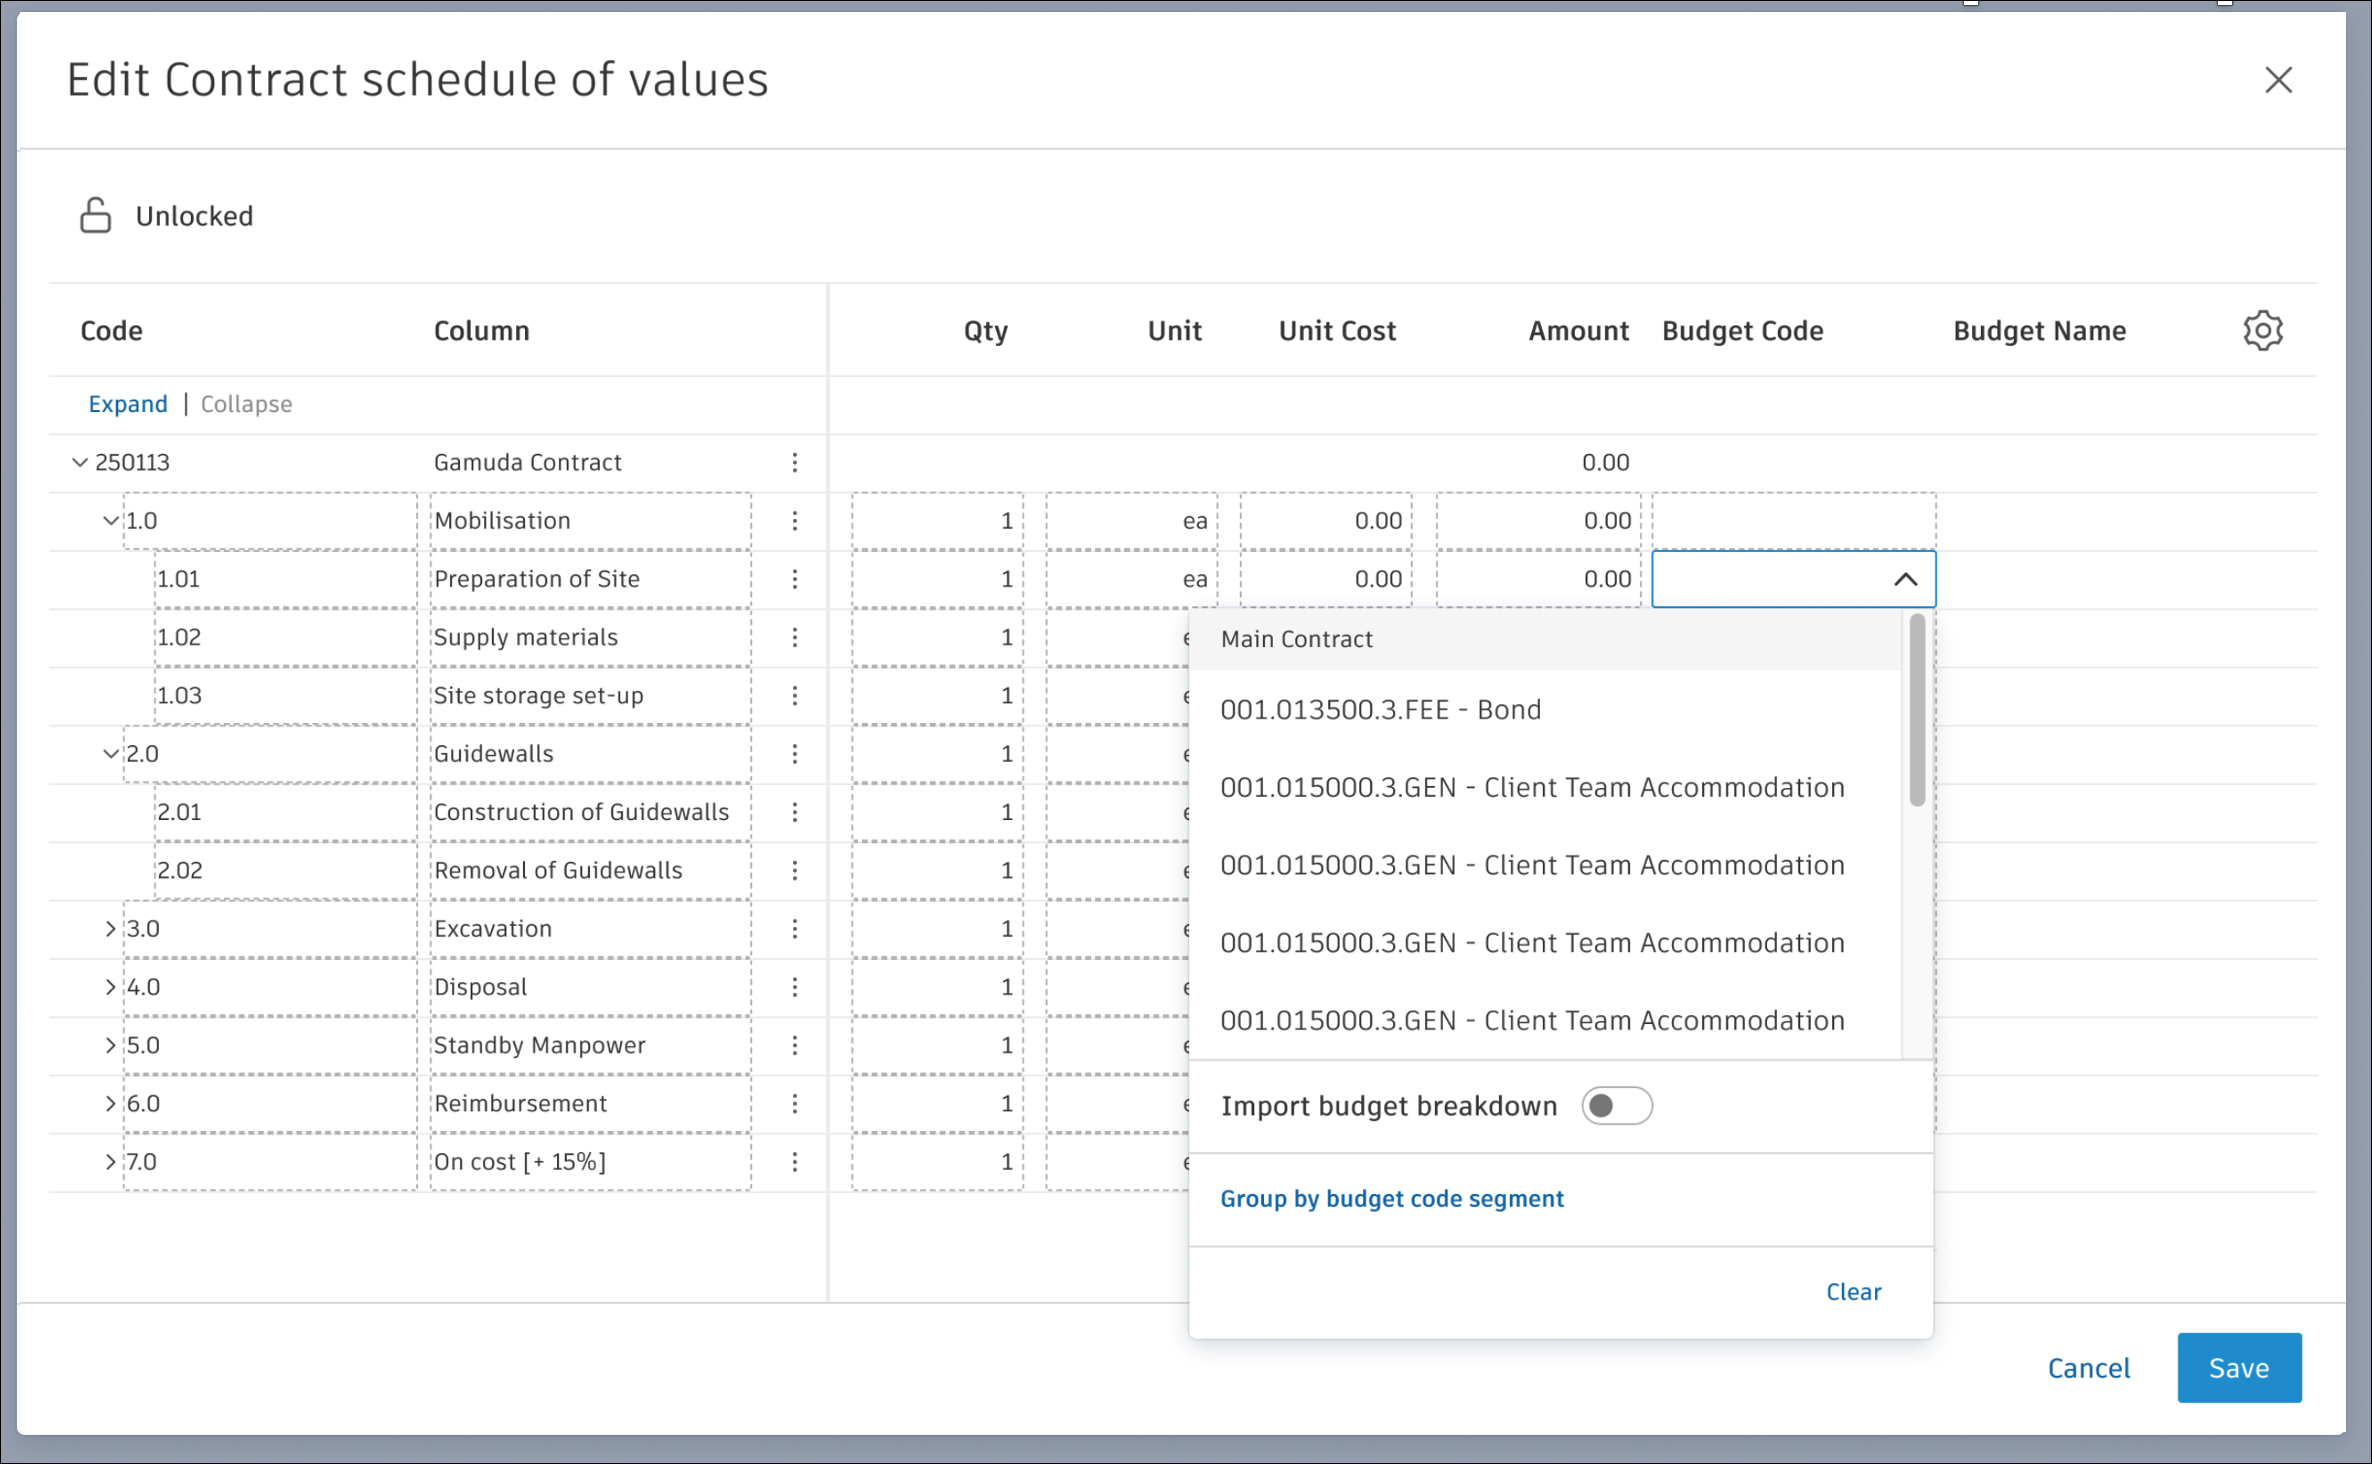Open table column settings gear icon
The height and width of the screenshot is (1464, 2372).
click(x=2262, y=330)
